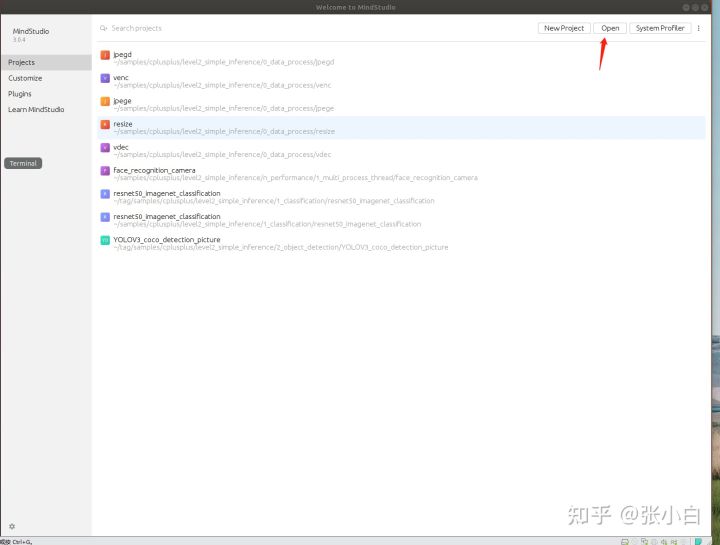Click the jpegd project path text
This screenshot has height=545, width=720.
pos(224,62)
